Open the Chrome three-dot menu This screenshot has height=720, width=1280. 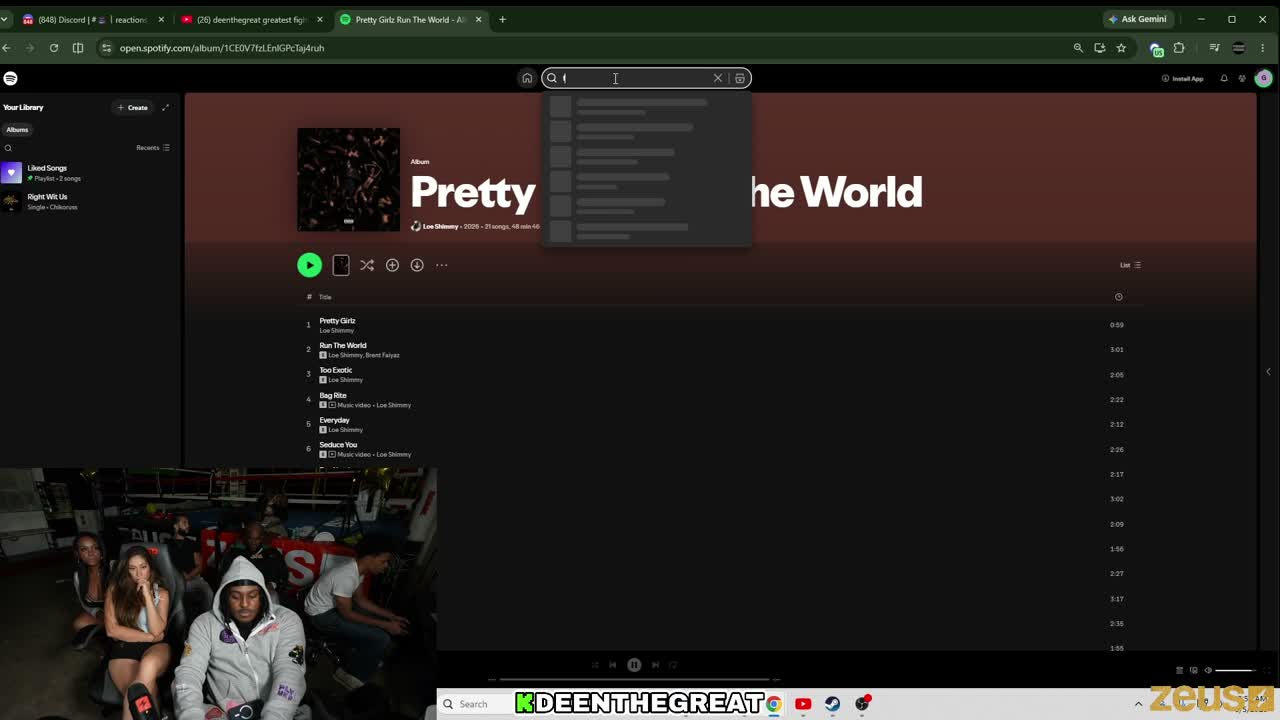tap(1264, 48)
